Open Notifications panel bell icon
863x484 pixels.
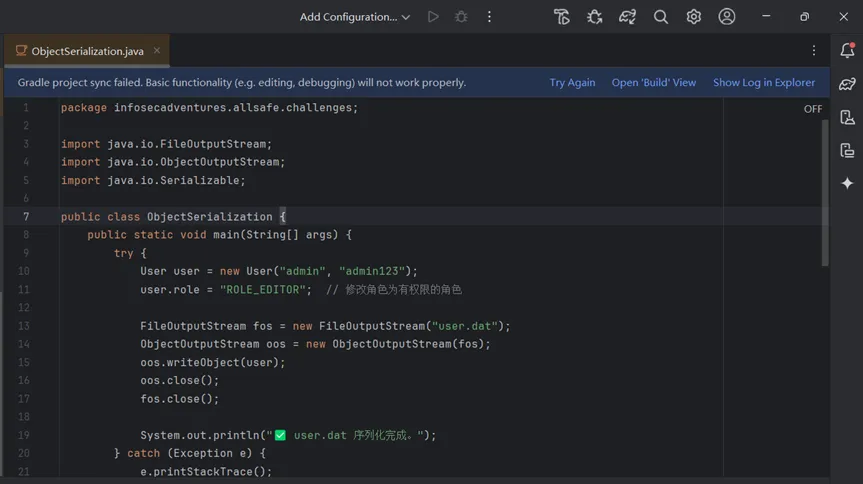[847, 51]
